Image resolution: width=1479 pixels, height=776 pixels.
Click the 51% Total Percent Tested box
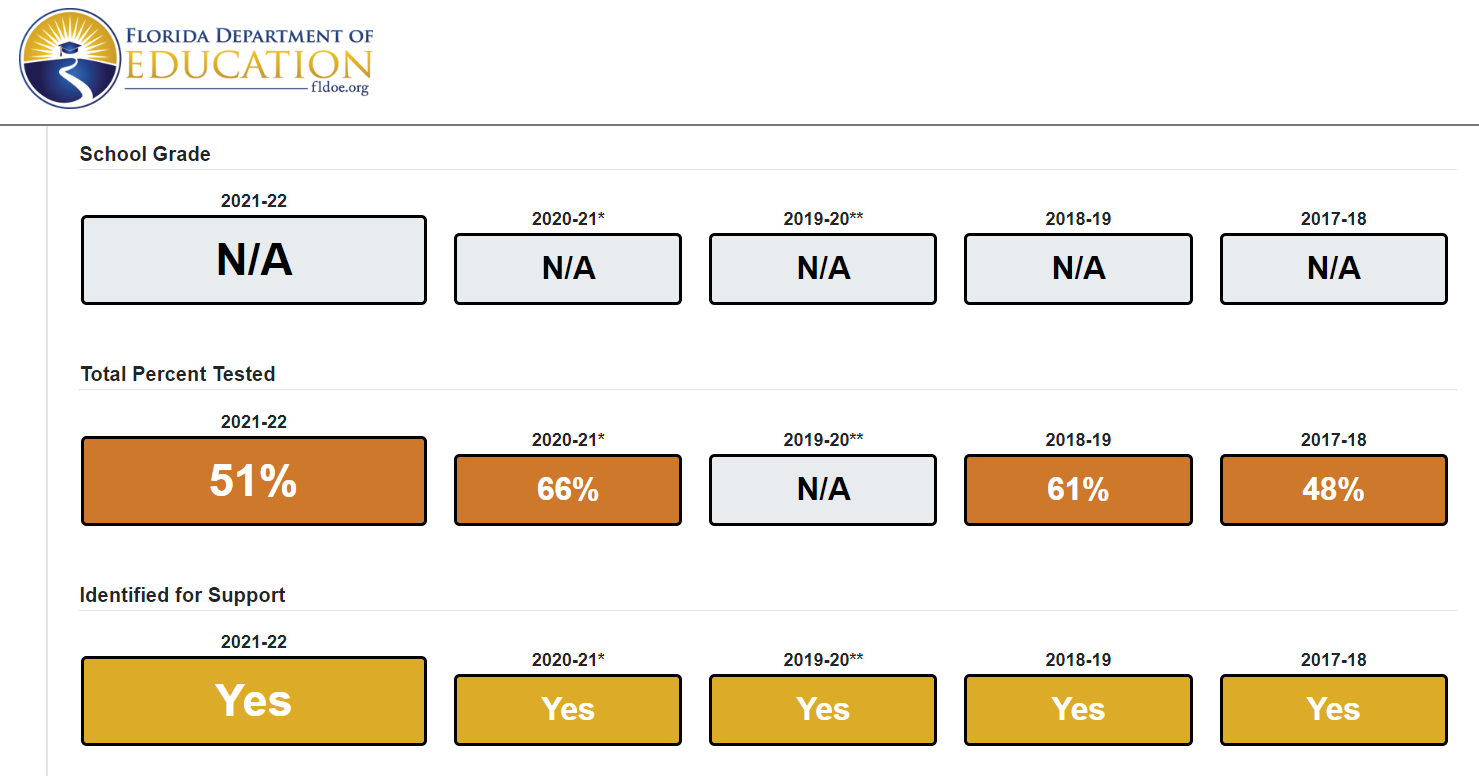click(254, 481)
